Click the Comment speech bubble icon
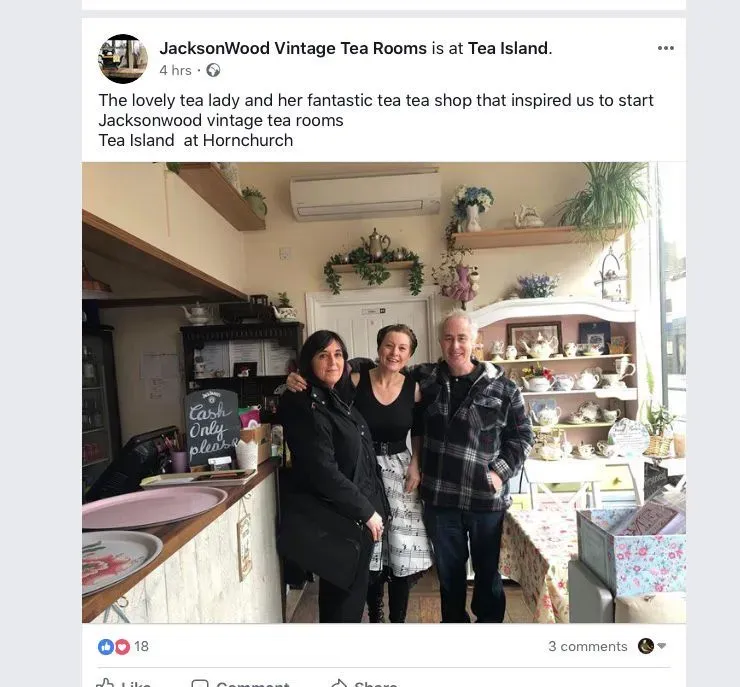 [x=200, y=684]
